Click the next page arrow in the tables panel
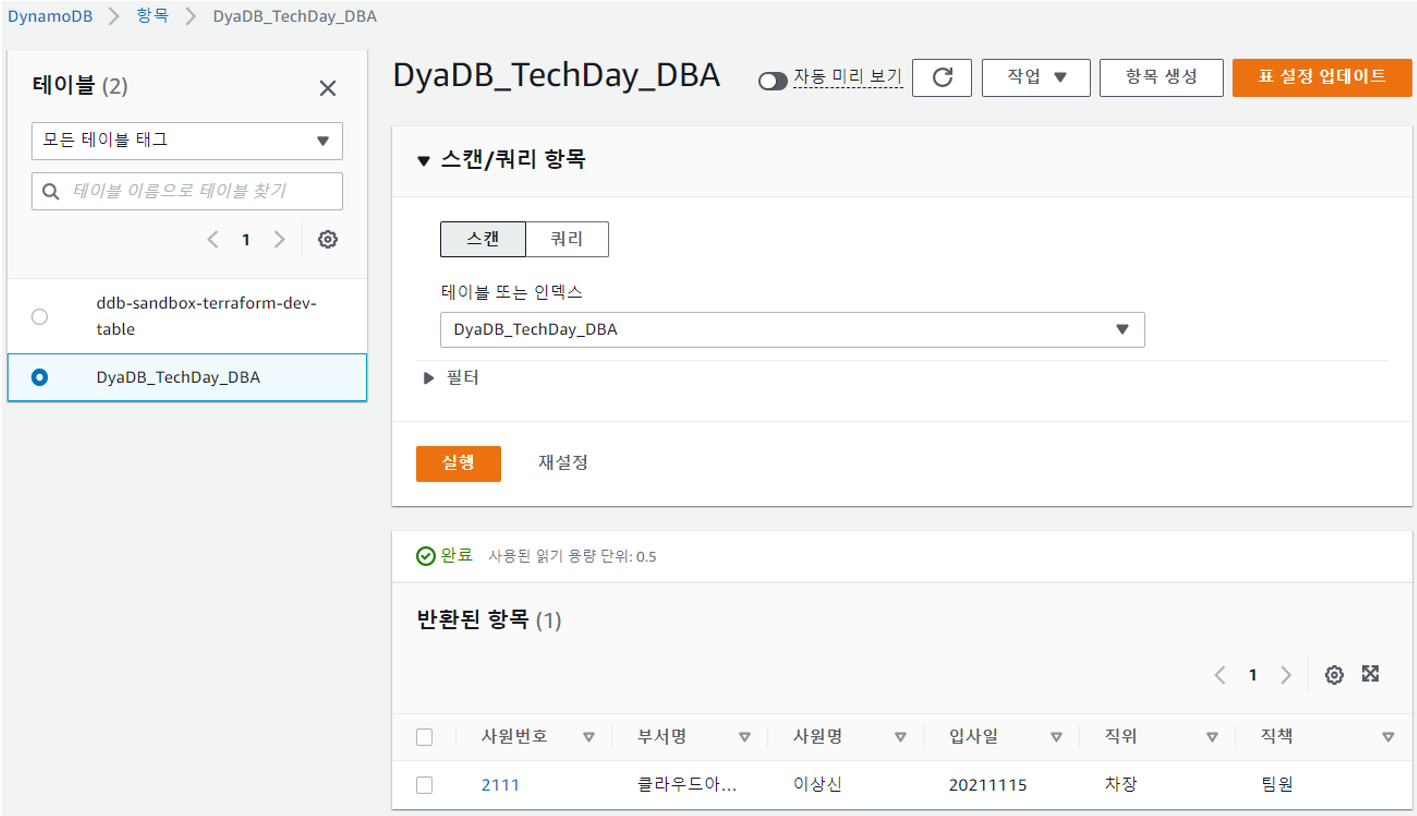The width and height of the screenshot is (1417, 816). pyautogui.click(x=278, y=239)
